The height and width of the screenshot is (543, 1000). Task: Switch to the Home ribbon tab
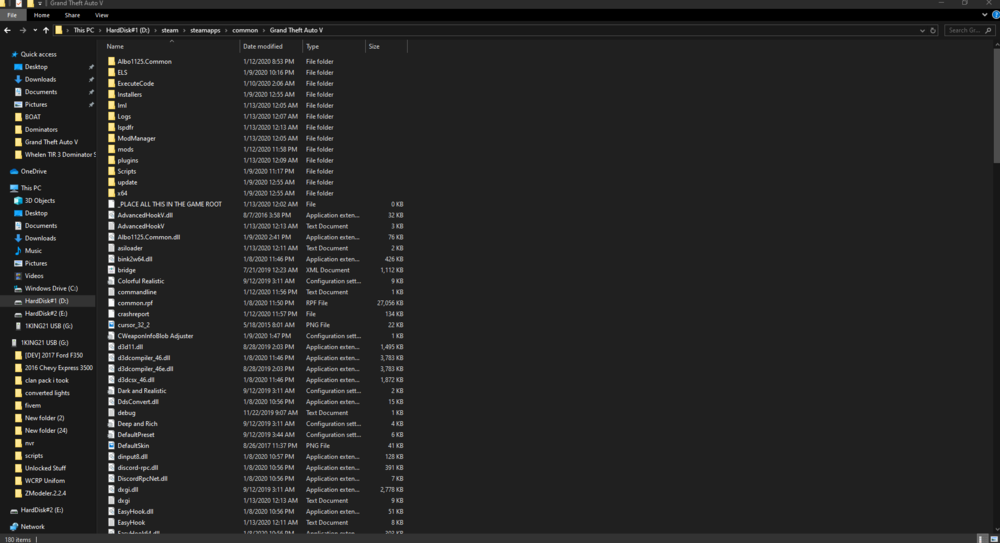41,15
